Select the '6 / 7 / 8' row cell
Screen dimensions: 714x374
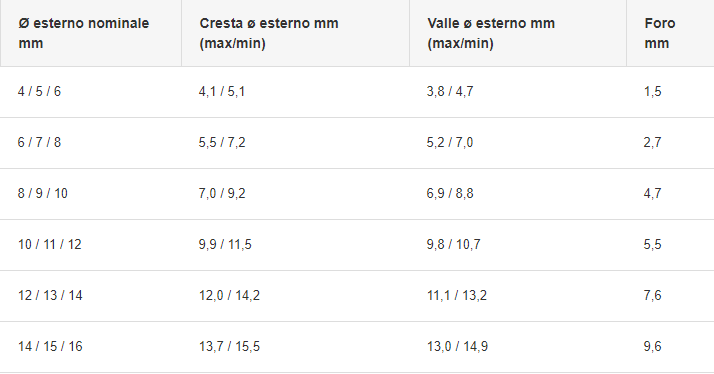[39, 143]
